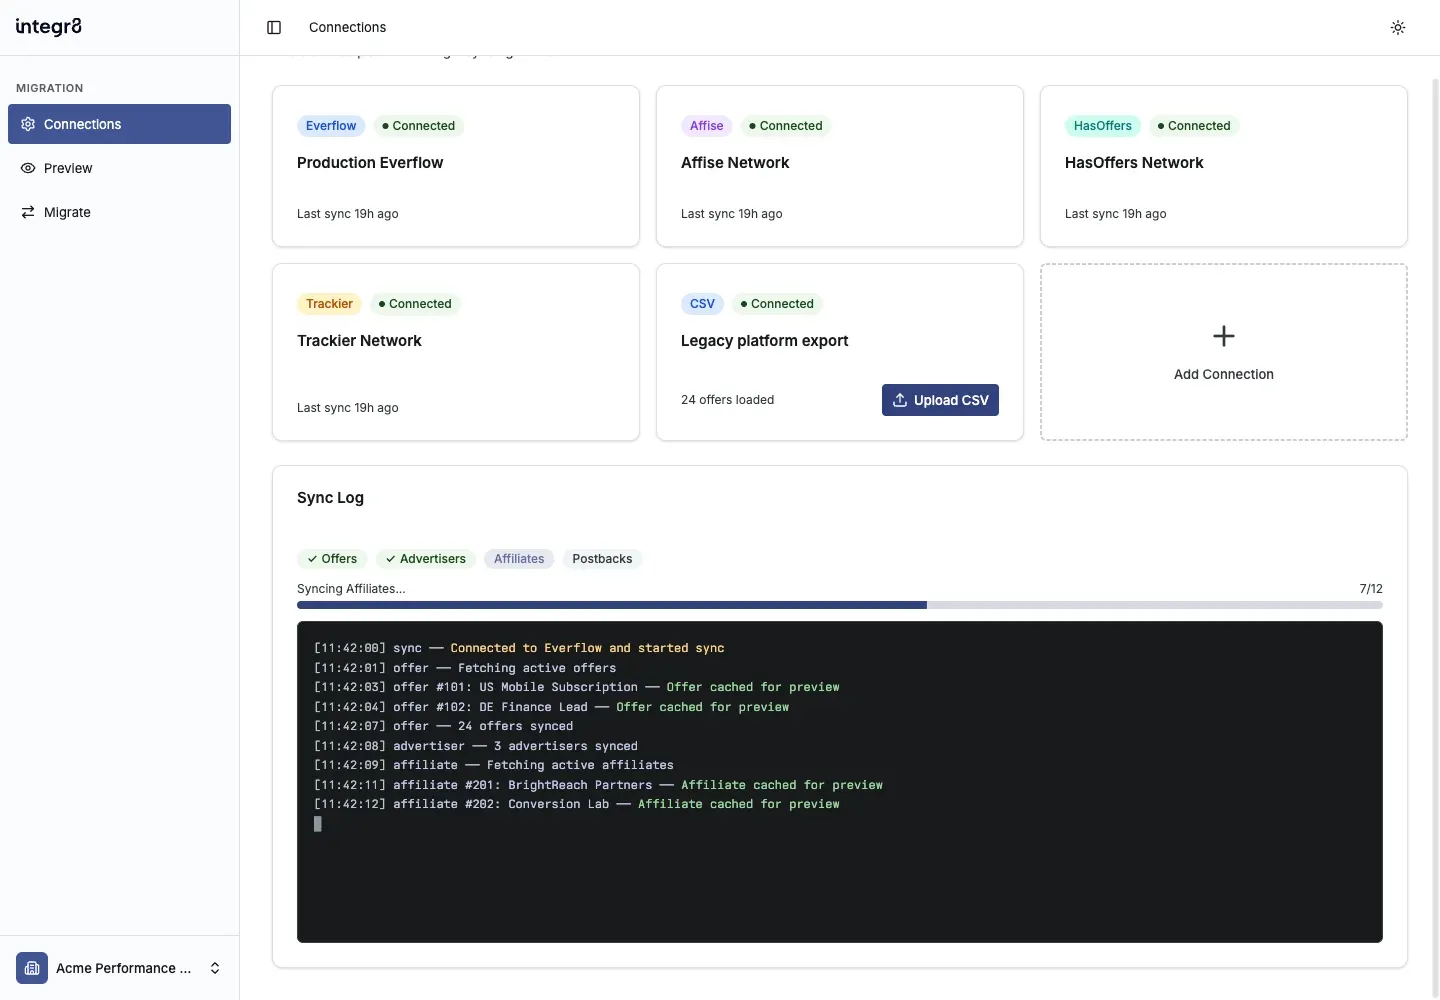Click Last sync 19h ago on Everflow card

347,214
